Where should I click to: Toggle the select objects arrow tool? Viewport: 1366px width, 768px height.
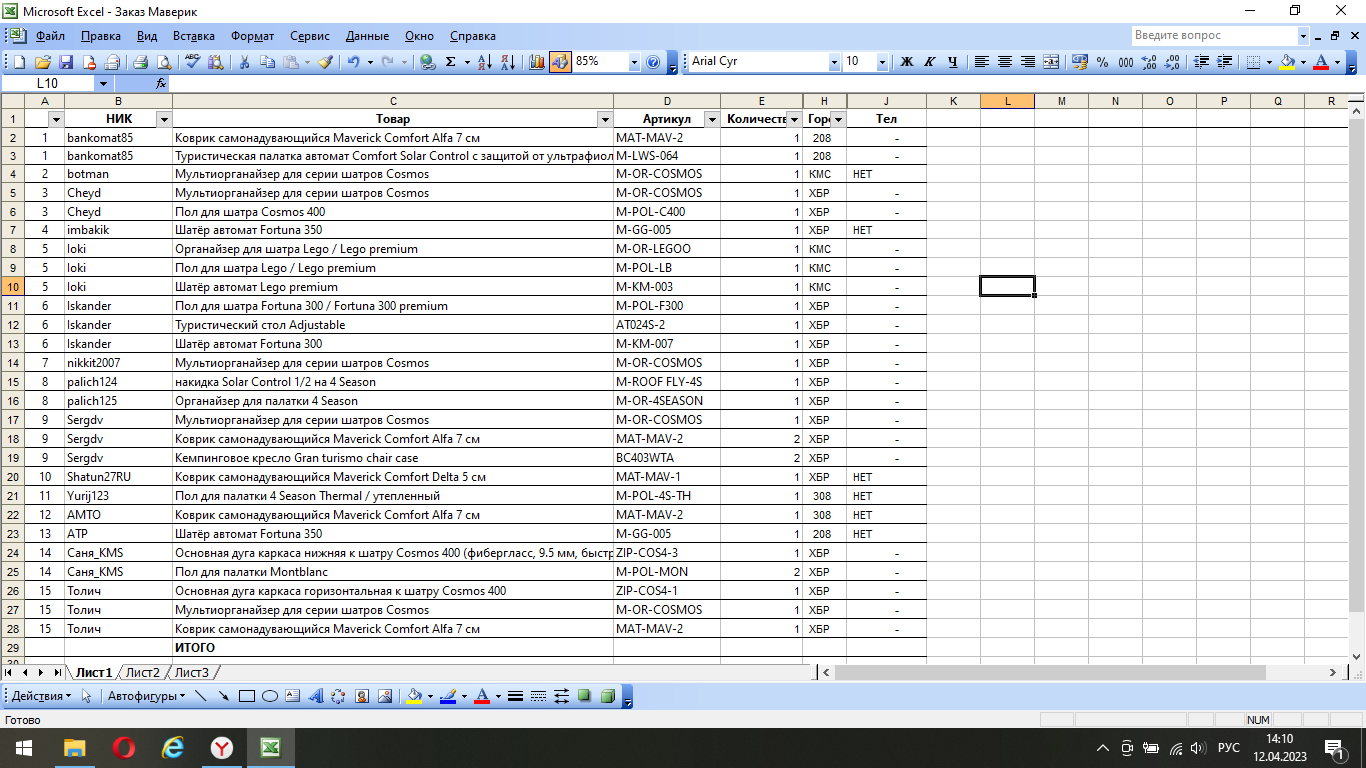(86, 696)
